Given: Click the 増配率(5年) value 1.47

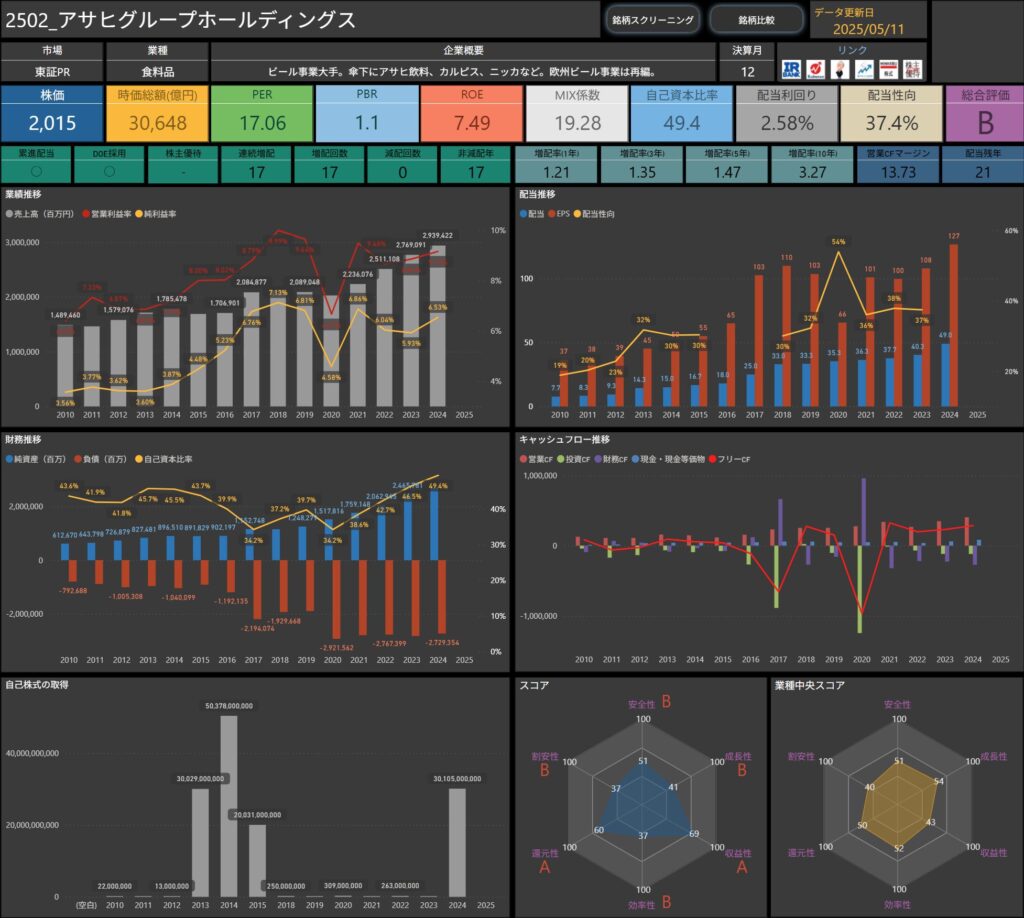Looking at the screenshot, I should click(727, 172).
